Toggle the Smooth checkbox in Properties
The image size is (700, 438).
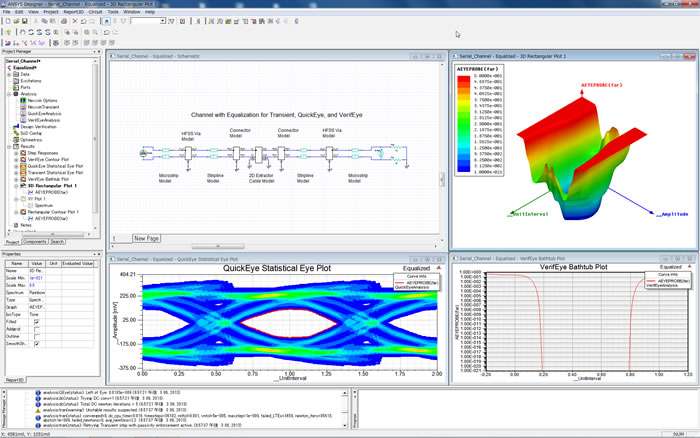(x=37, y=344)
